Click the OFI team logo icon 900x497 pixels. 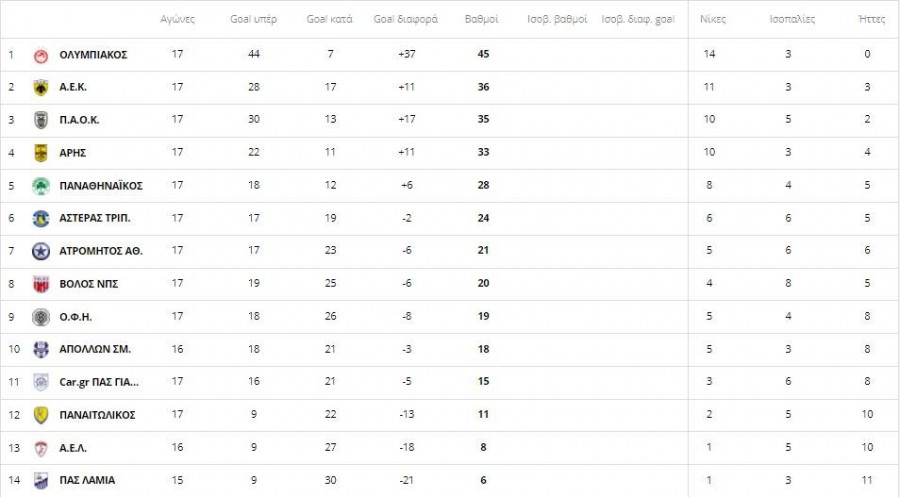pos(41,317)
